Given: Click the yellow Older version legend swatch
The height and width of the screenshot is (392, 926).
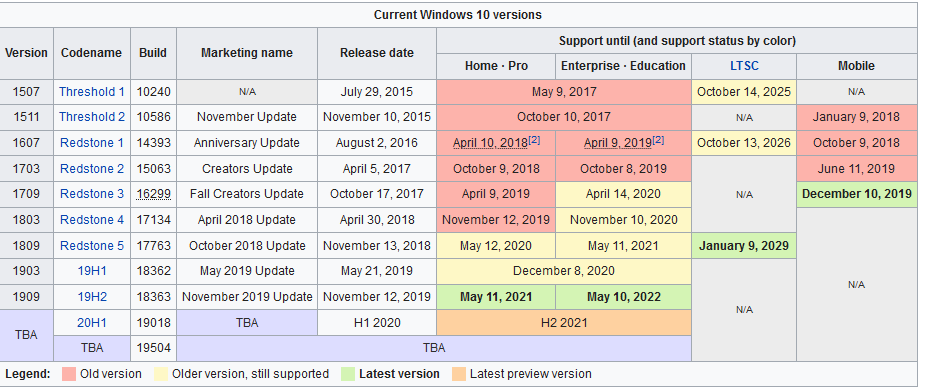Looking at the screenshot, I should (x=160, y=374).
